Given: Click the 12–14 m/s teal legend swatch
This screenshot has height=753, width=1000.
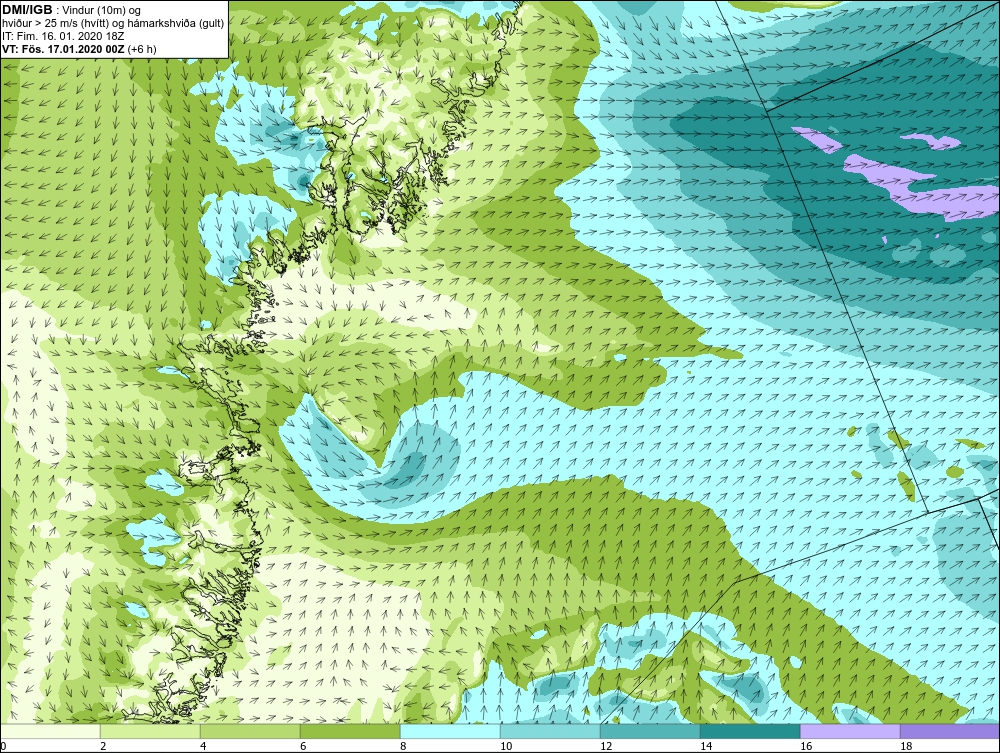Looking at the screenshot, I should [650, 731].
